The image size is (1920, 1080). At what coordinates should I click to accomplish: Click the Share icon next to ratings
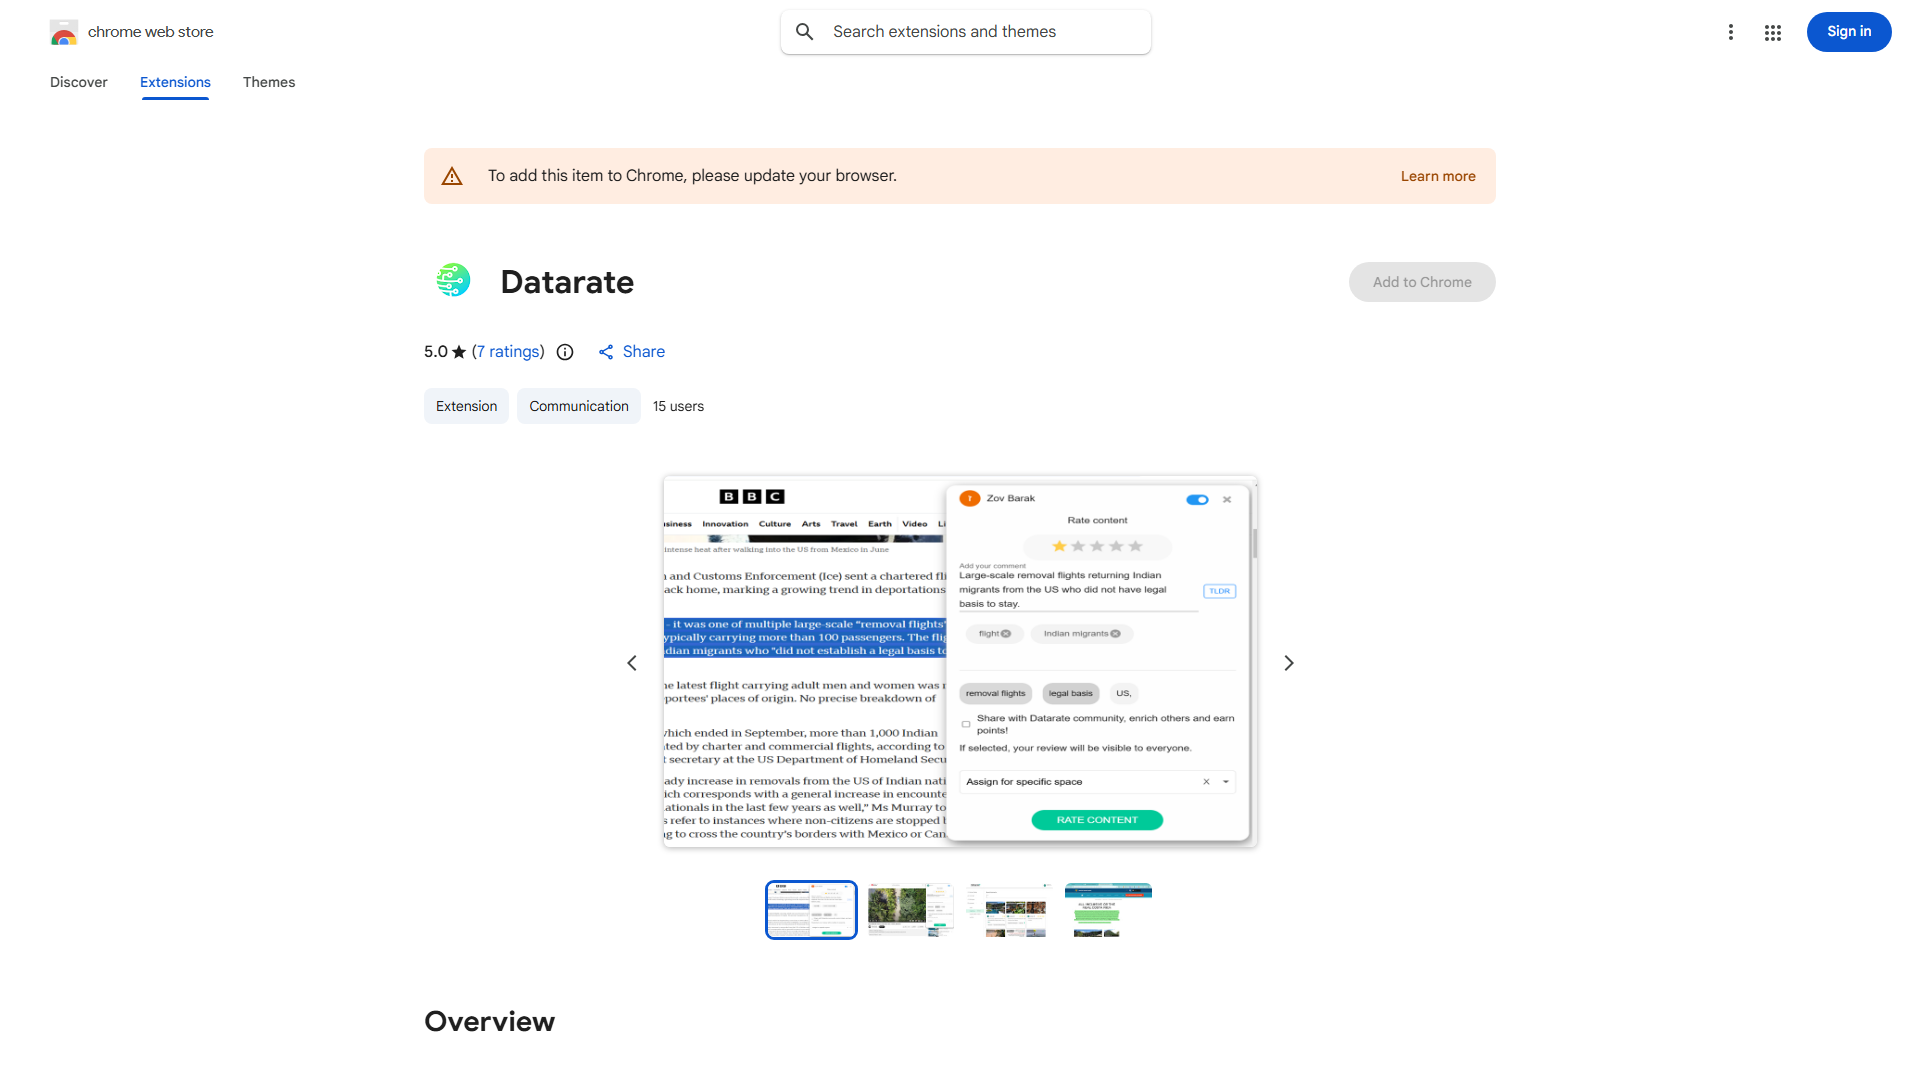click(607, 352)
